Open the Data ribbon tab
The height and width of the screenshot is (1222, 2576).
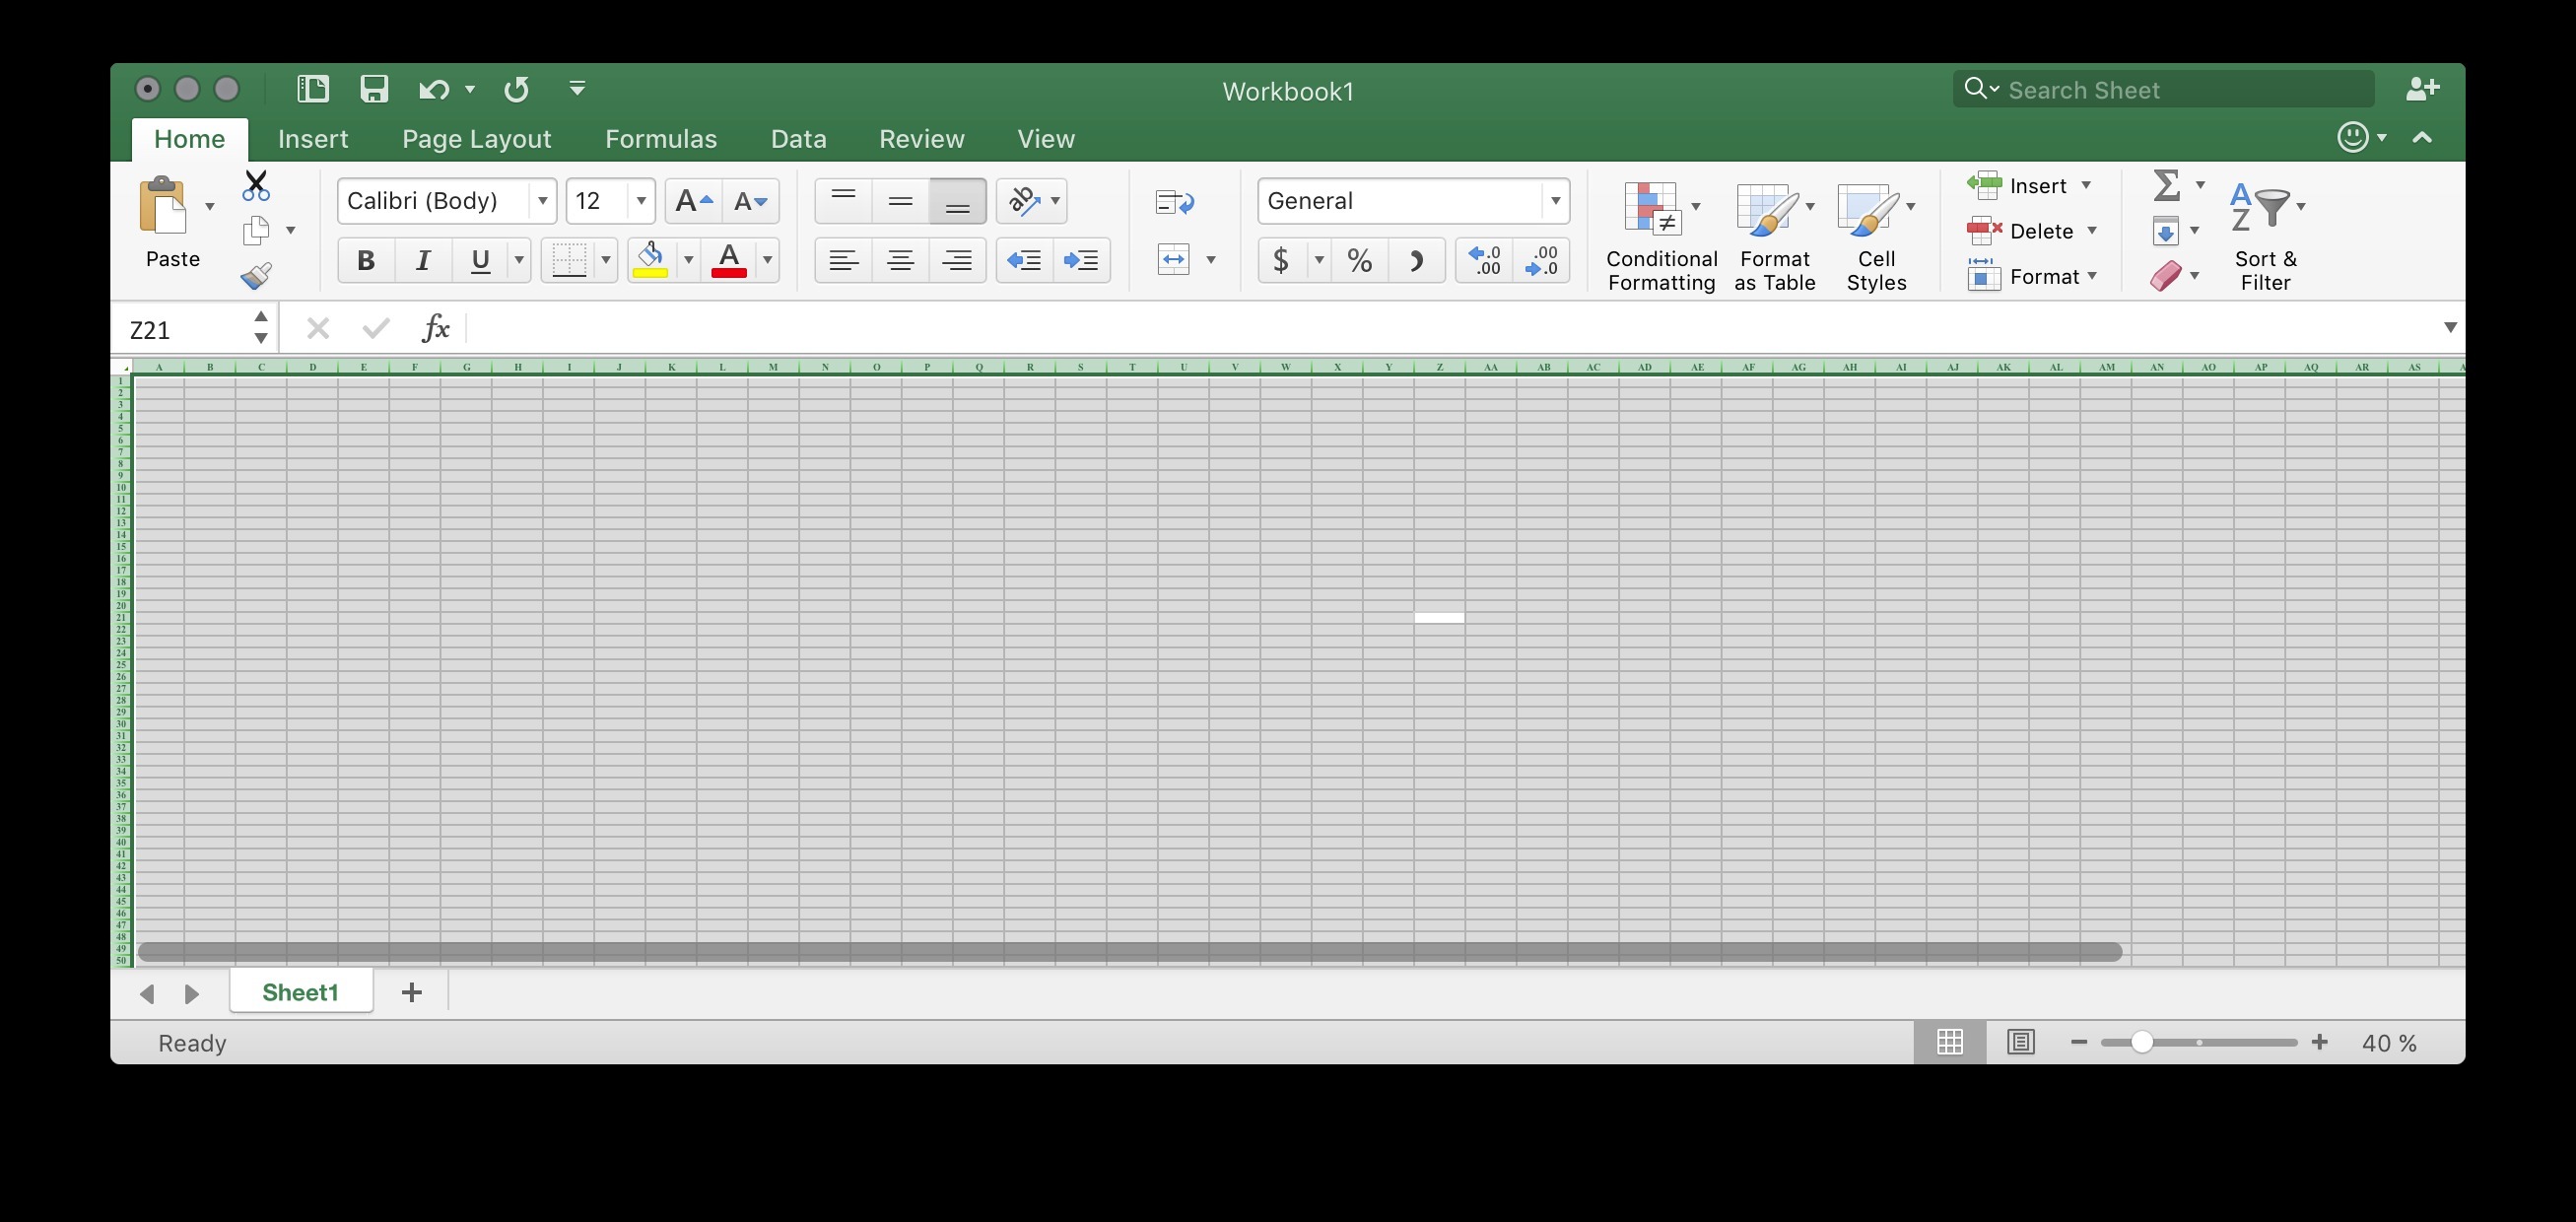[x=798, y=139]
